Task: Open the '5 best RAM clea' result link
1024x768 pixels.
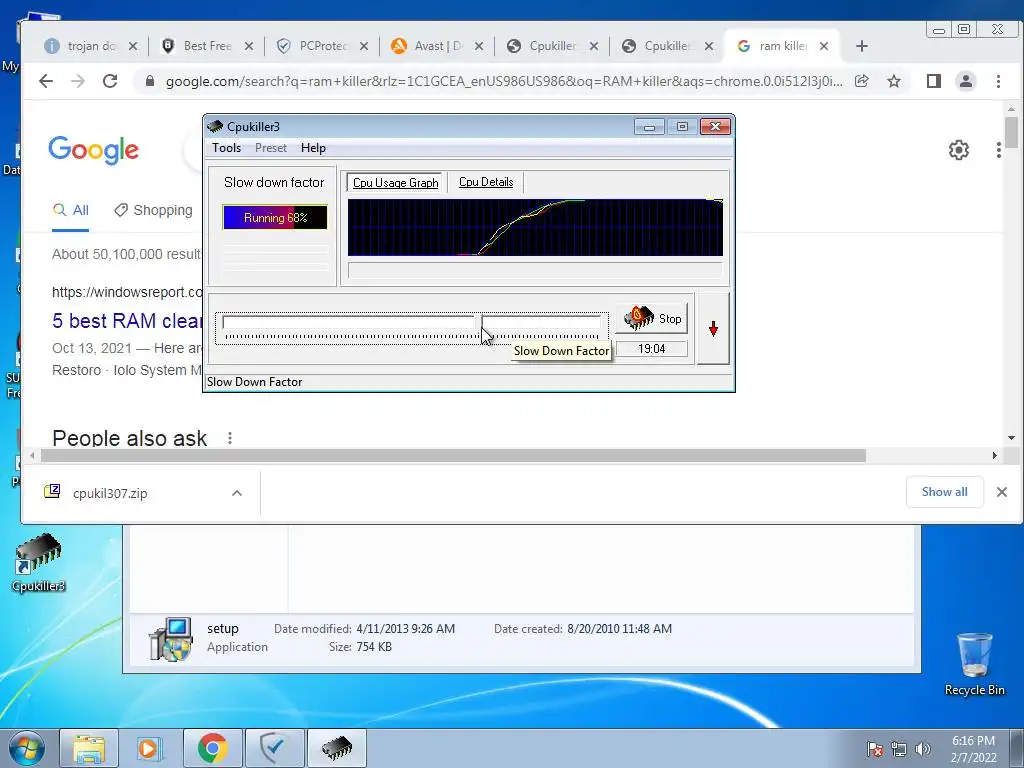Action: click(127, 321)
